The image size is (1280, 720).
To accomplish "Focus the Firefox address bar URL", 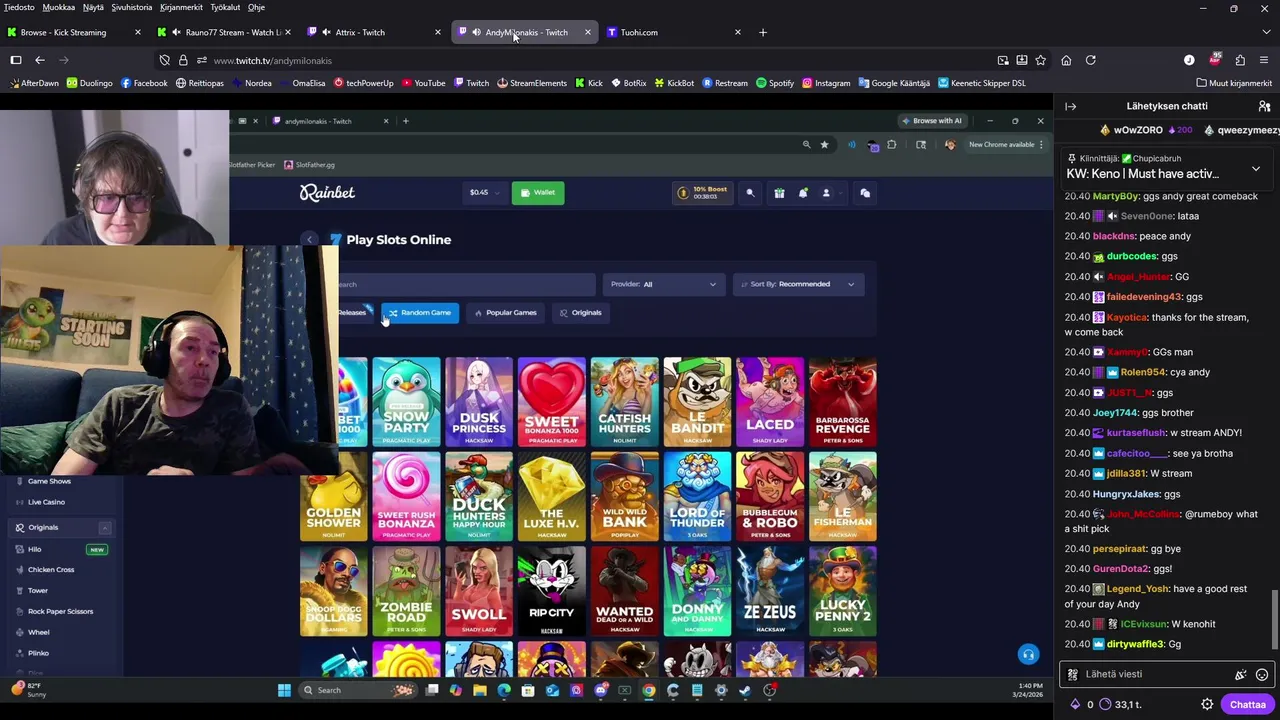I will tap(272, 60).
